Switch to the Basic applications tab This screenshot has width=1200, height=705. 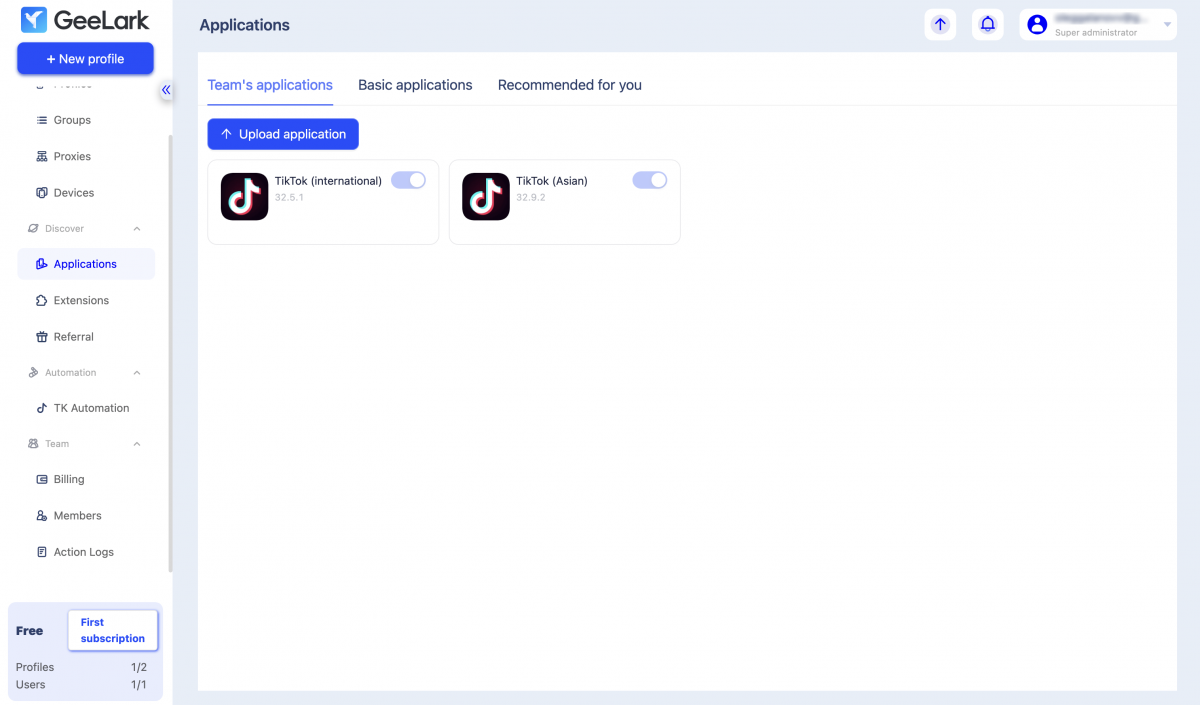pos(415,85)
